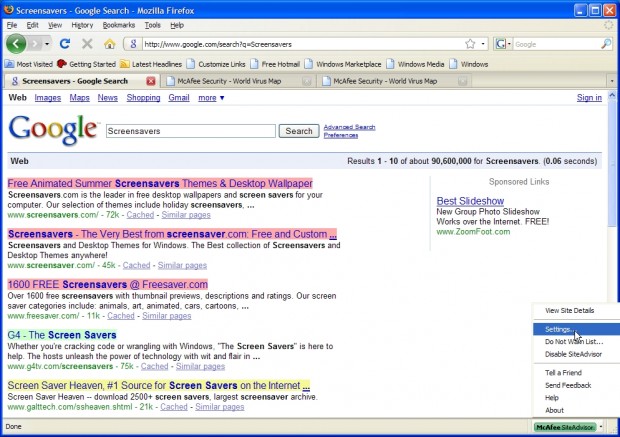Open the Advanced Search link
Viewport: 620px width, 437px height.
(x=349, y=127)
